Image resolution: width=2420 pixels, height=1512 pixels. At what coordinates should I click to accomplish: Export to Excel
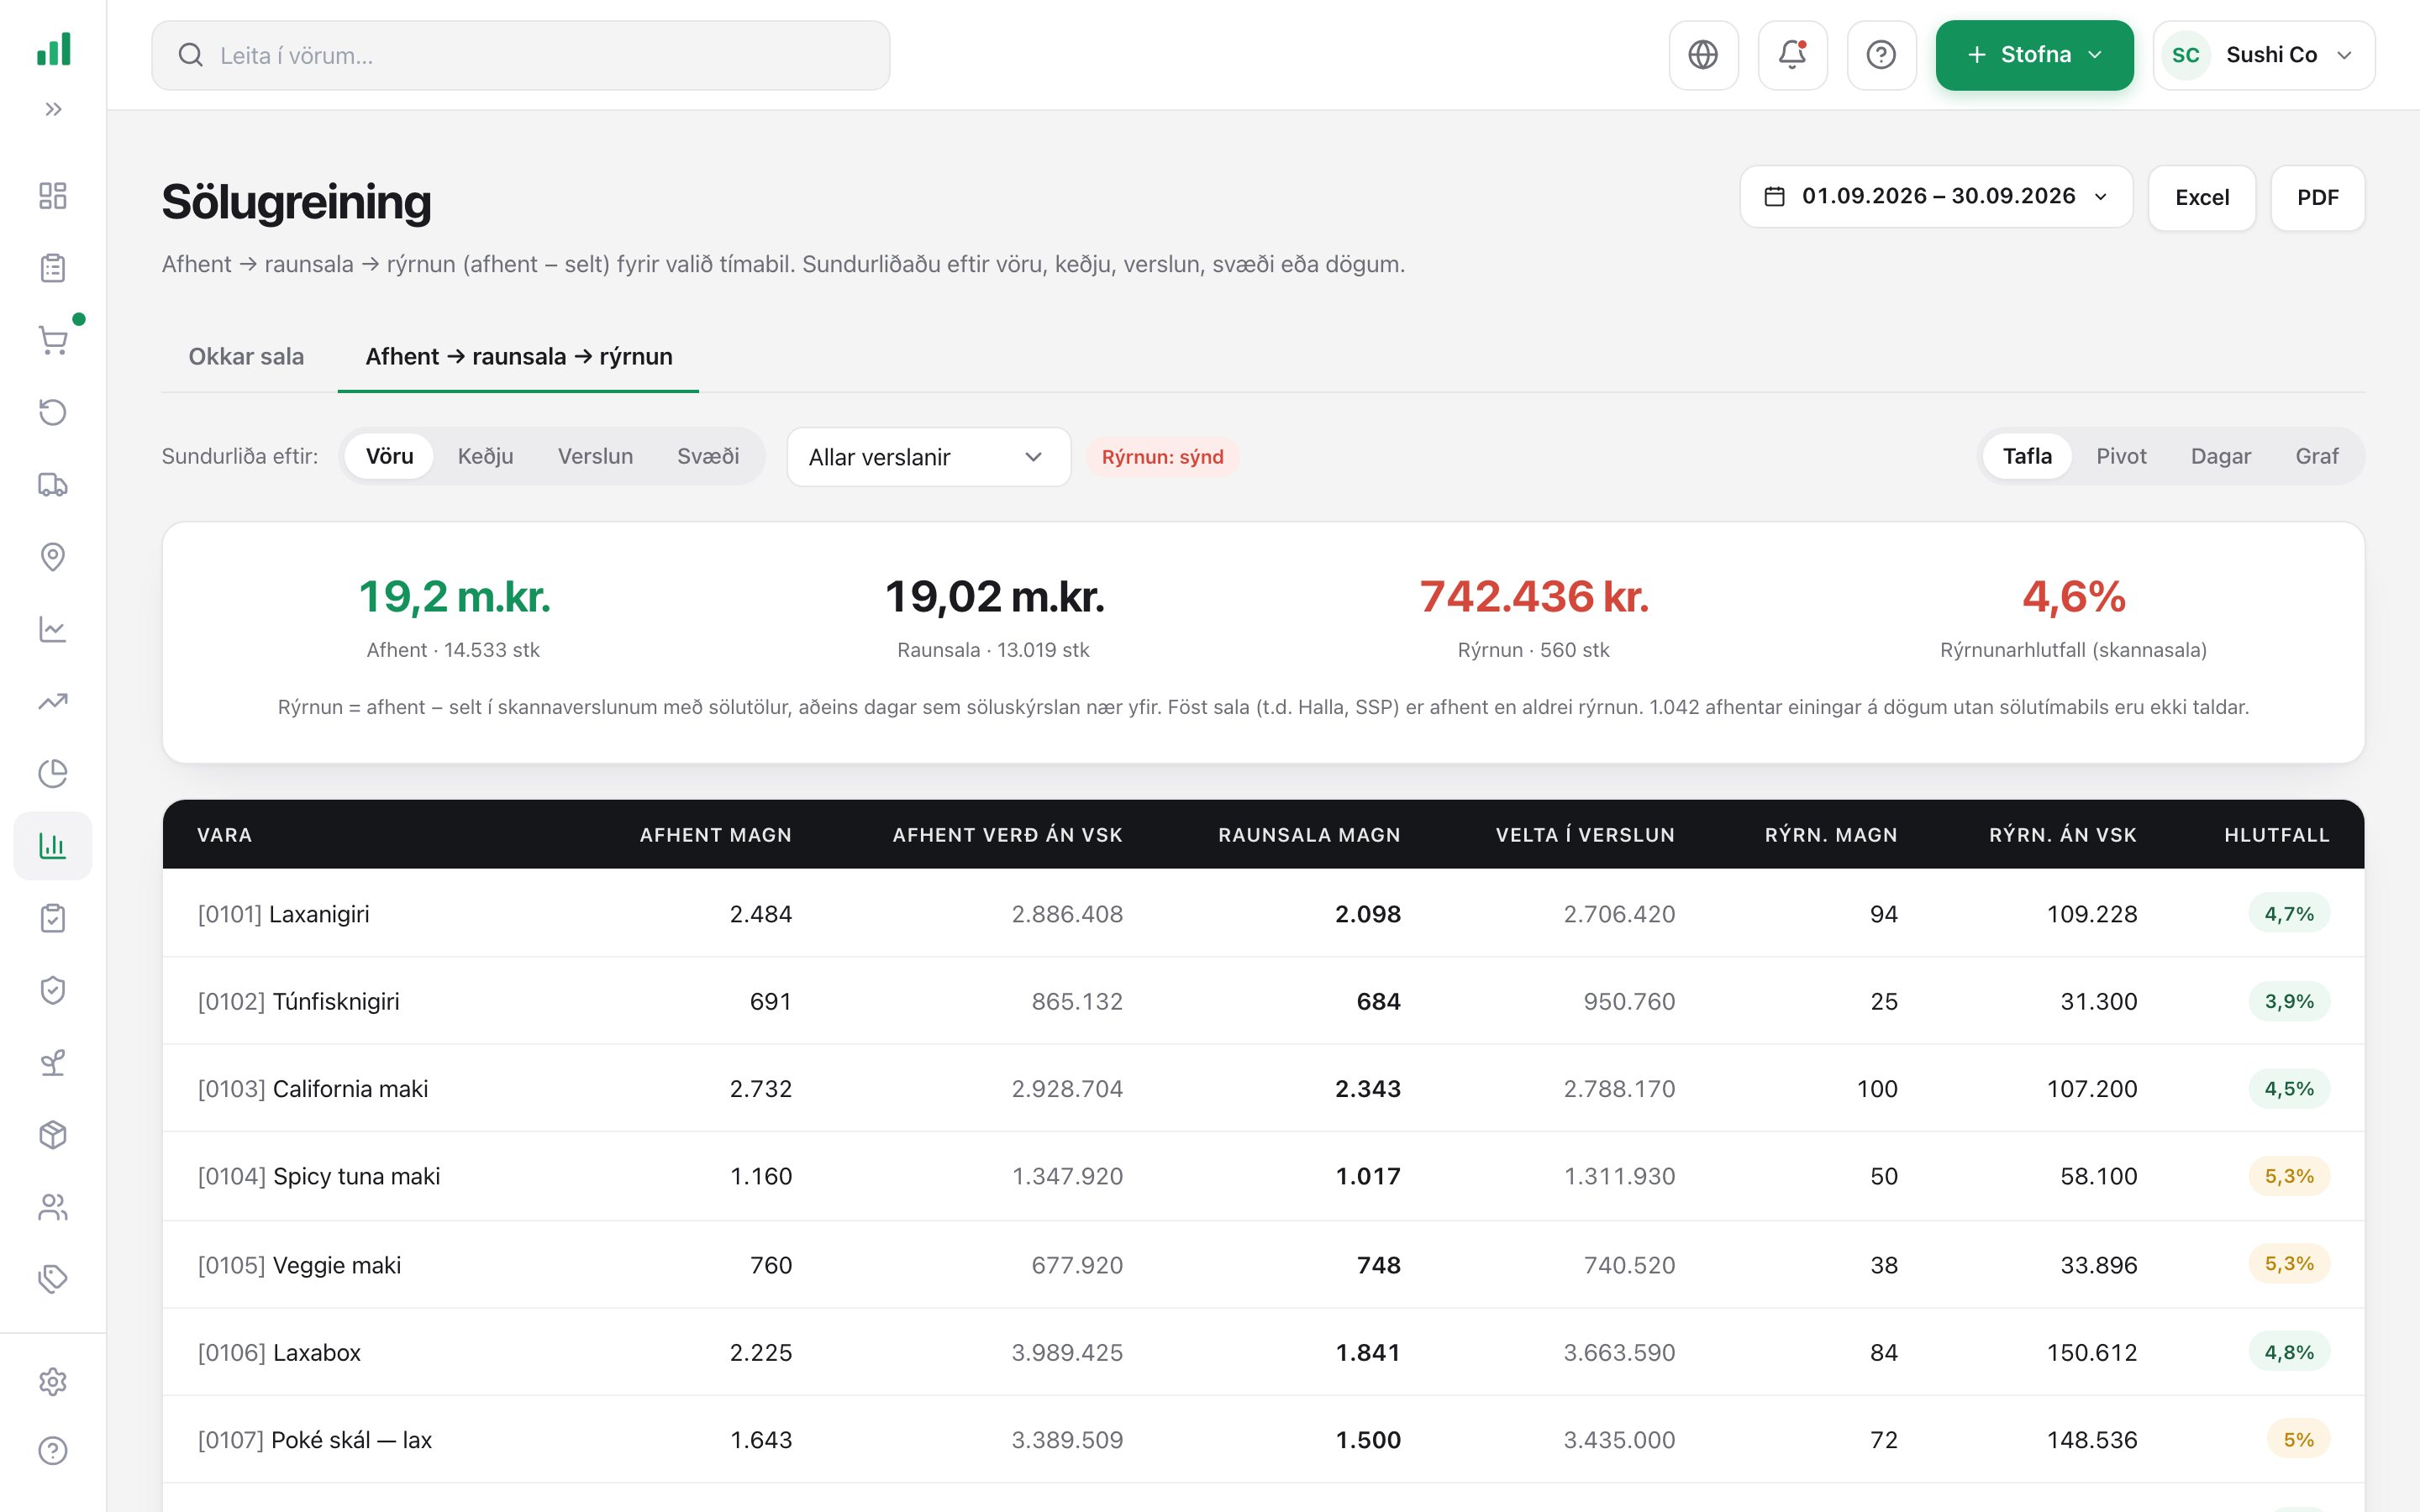2202,198
